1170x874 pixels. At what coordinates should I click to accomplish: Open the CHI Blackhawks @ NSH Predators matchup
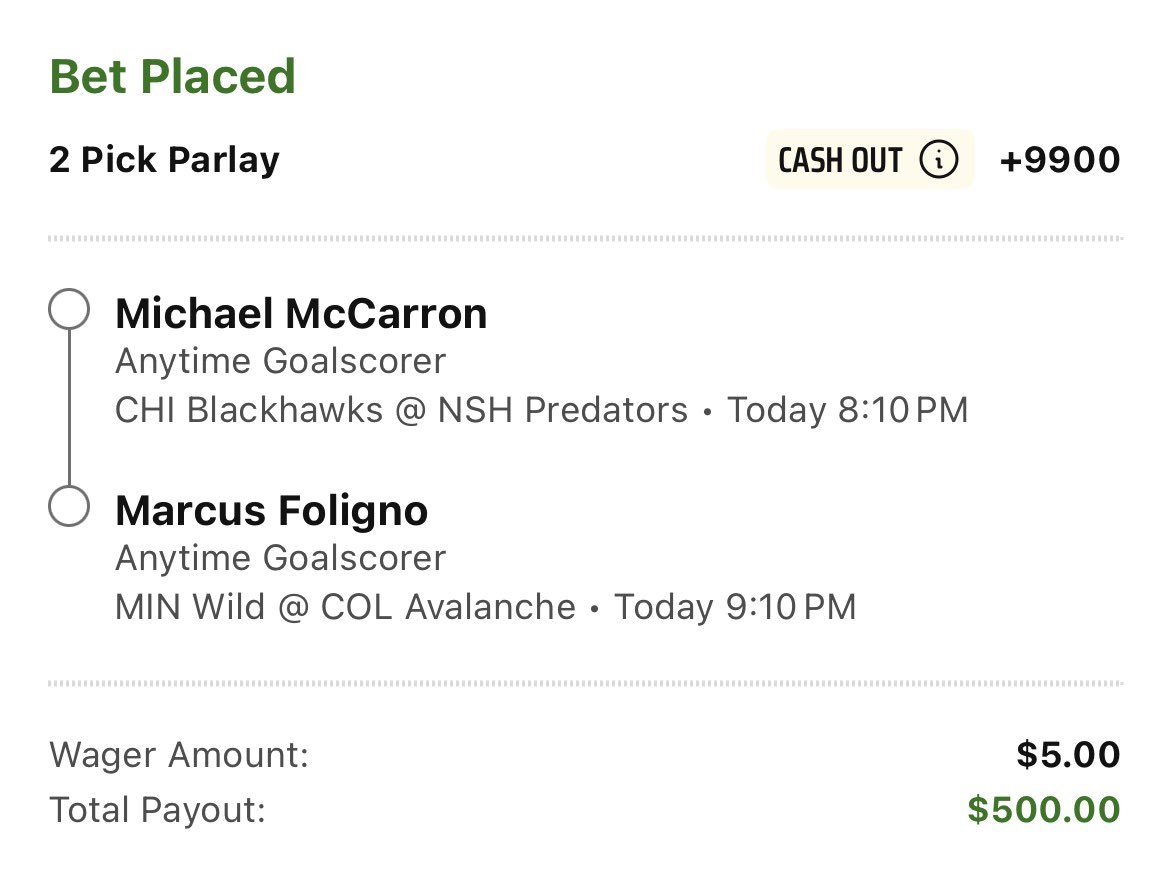click(x=401, y=410)
